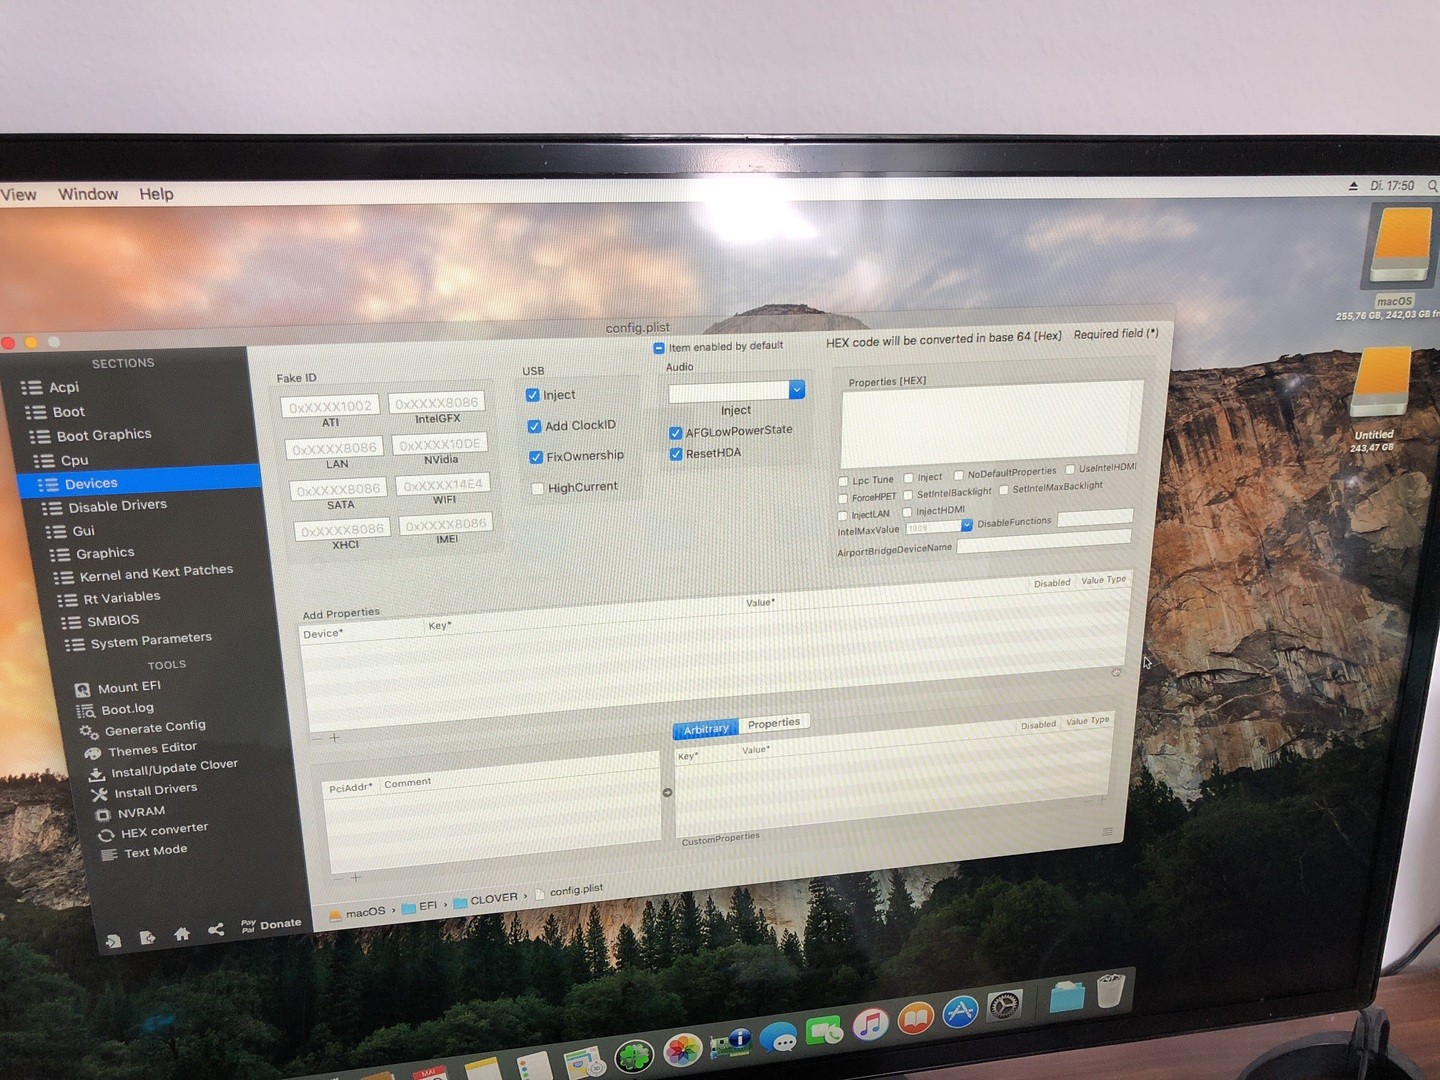Image resolution: width=1440 pixels, height=1080 pixels.
Task: Select the Boot section
Action: tap(68, 412)
